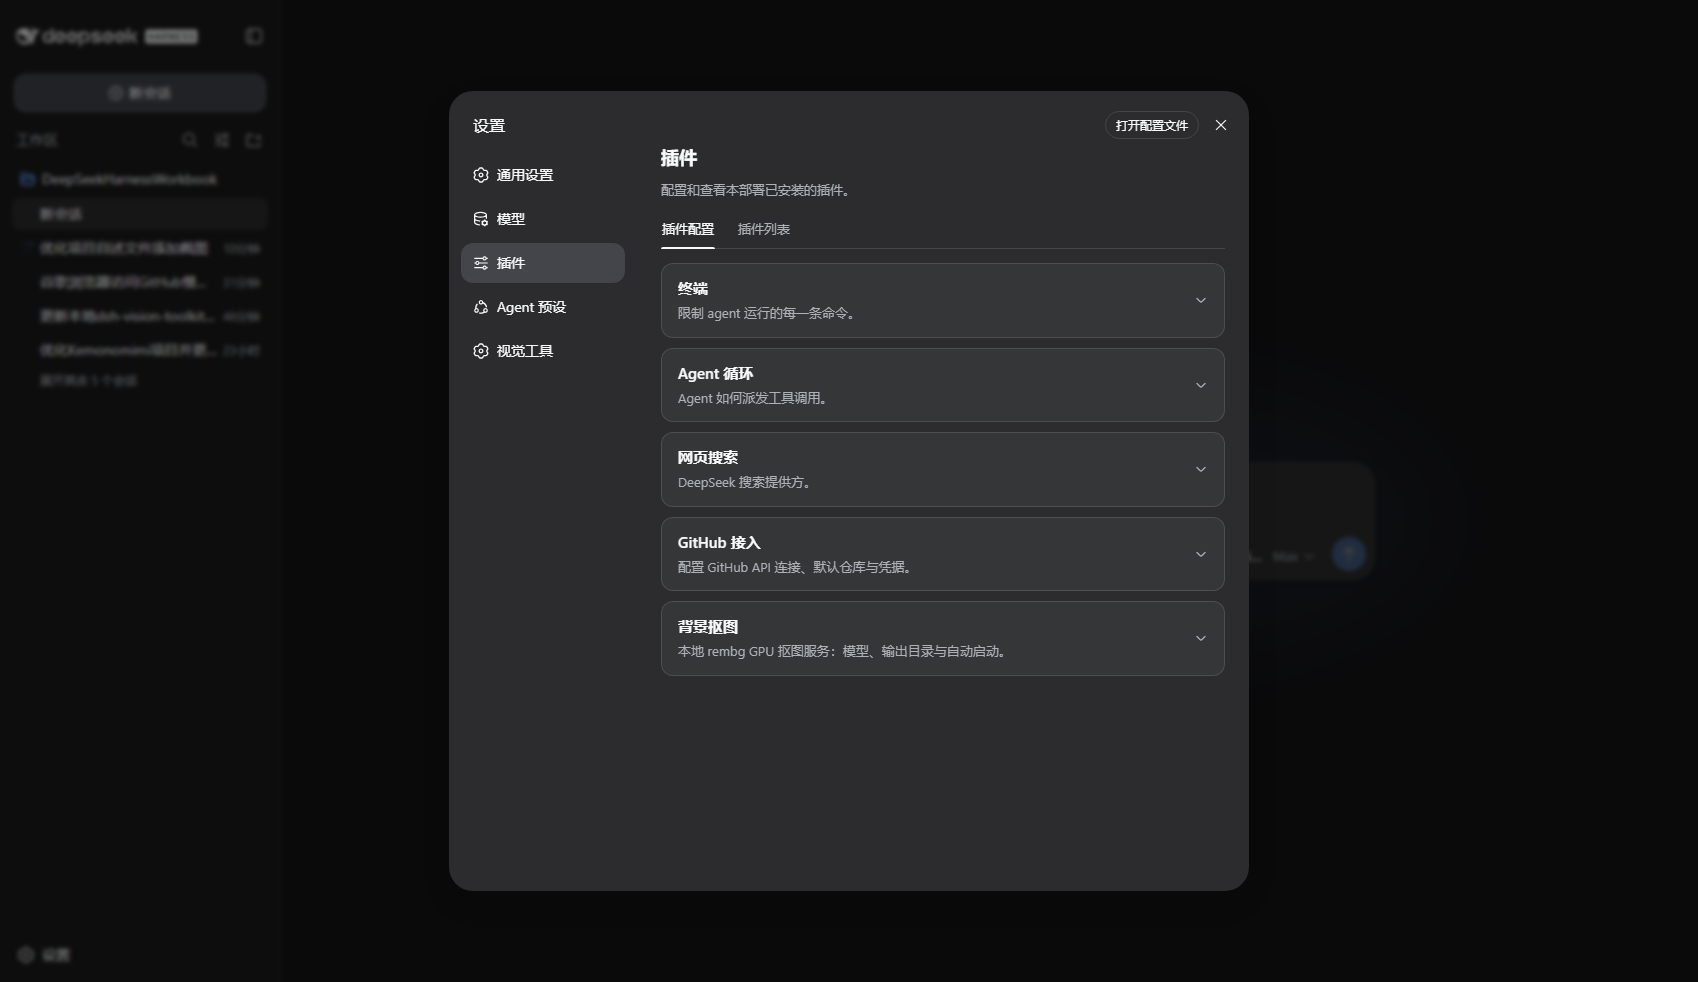Click the 网页搜索 plugin title

click(708, 457)
